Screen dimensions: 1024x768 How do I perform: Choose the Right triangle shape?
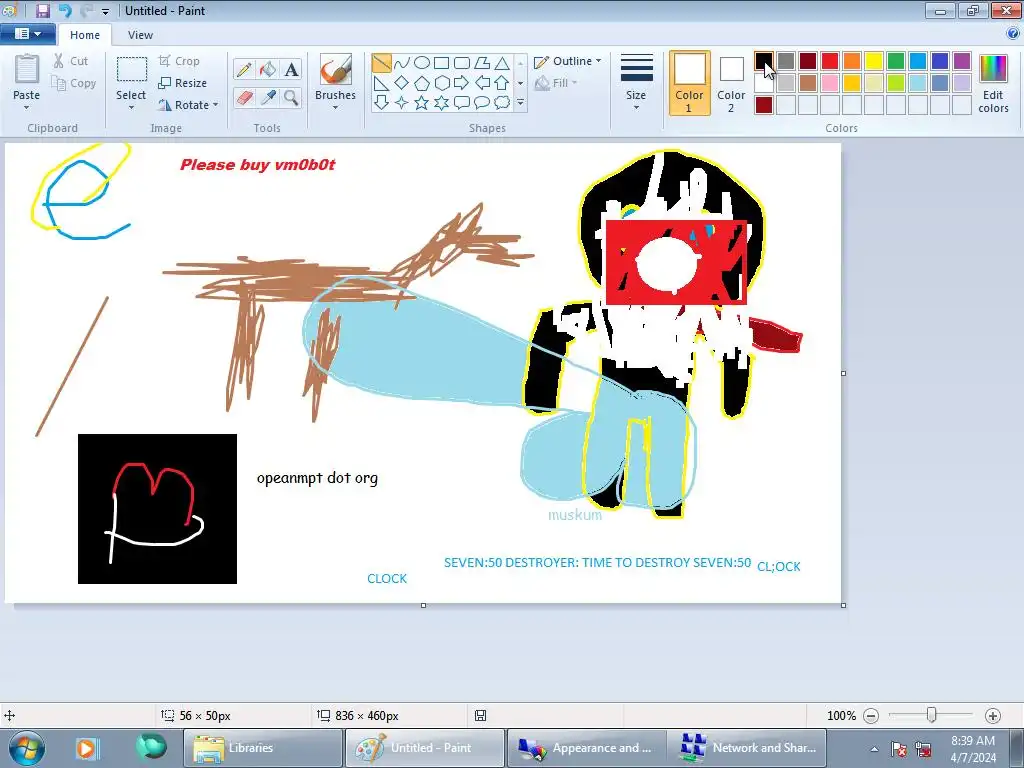click(x=381, y=83)
